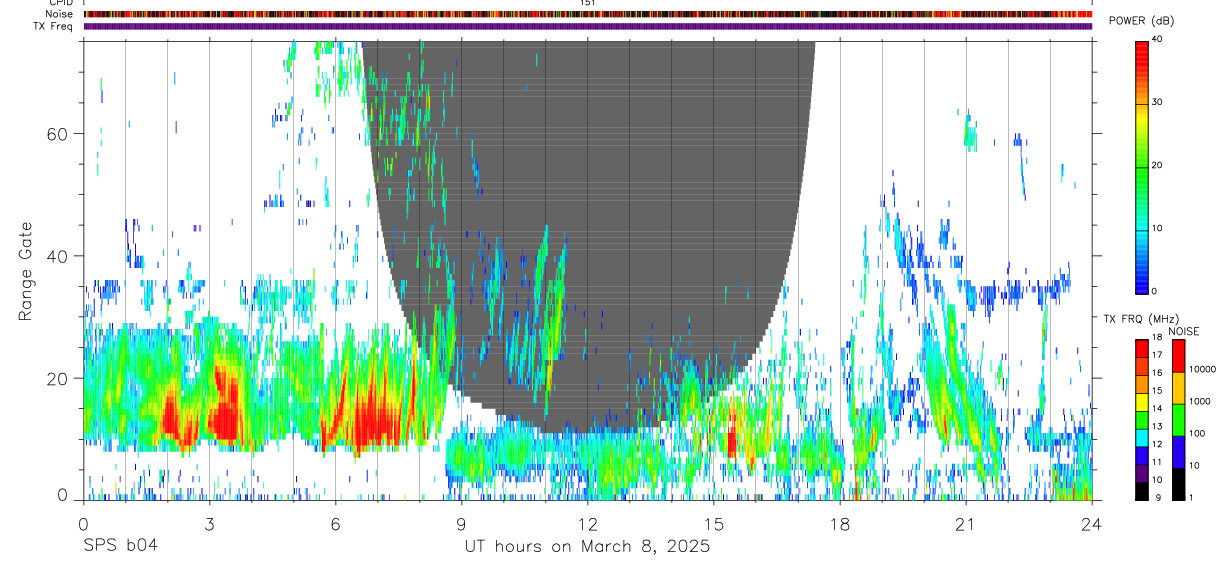Click the orange segment of the NOISE legend
Screen dimensions: 1228x567
tap(1177, 388)
